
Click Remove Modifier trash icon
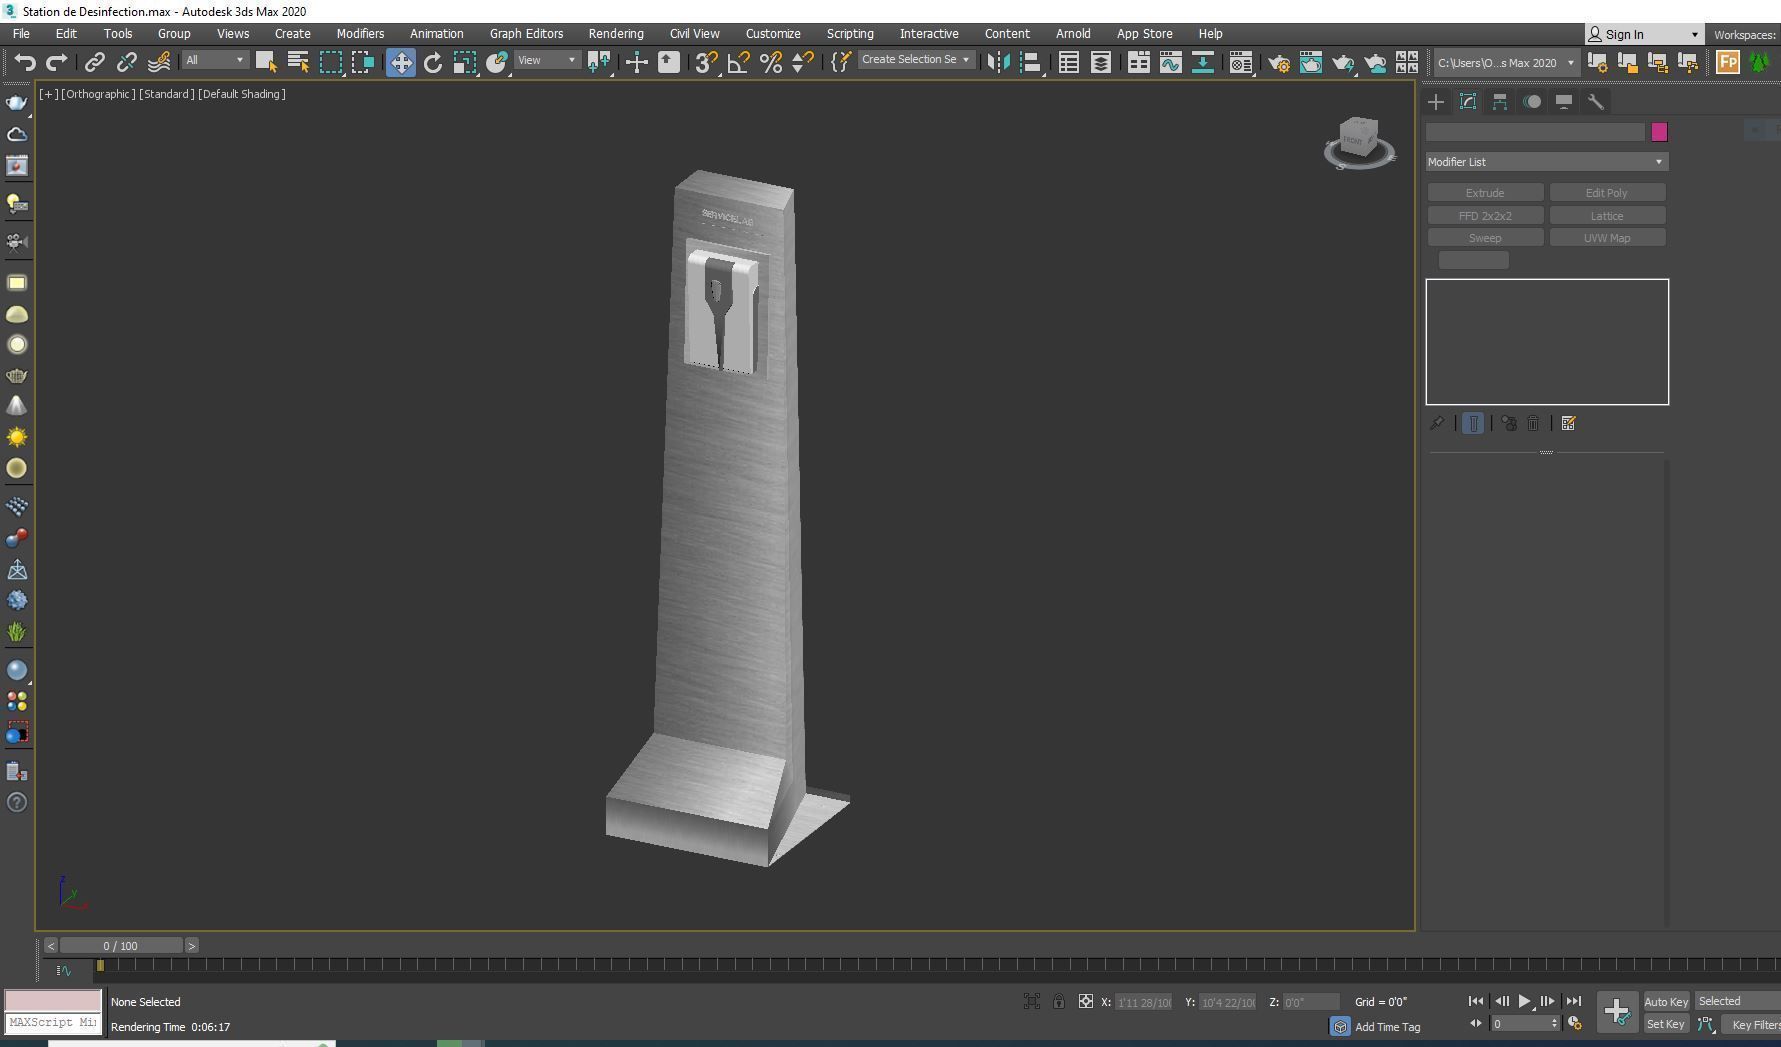coord(1533,423)
